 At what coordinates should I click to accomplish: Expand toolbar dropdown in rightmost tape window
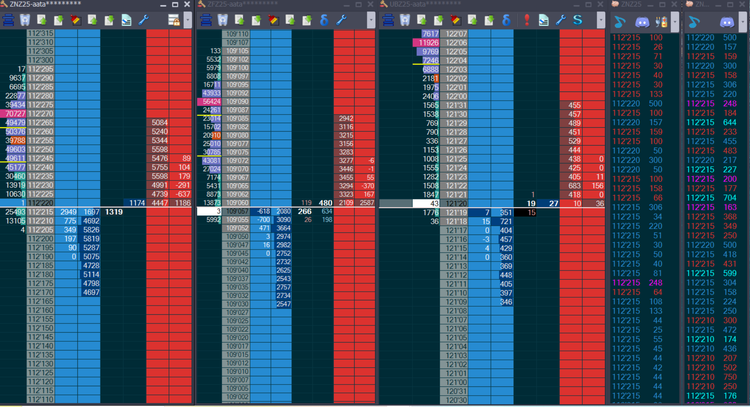pos(743,22)
